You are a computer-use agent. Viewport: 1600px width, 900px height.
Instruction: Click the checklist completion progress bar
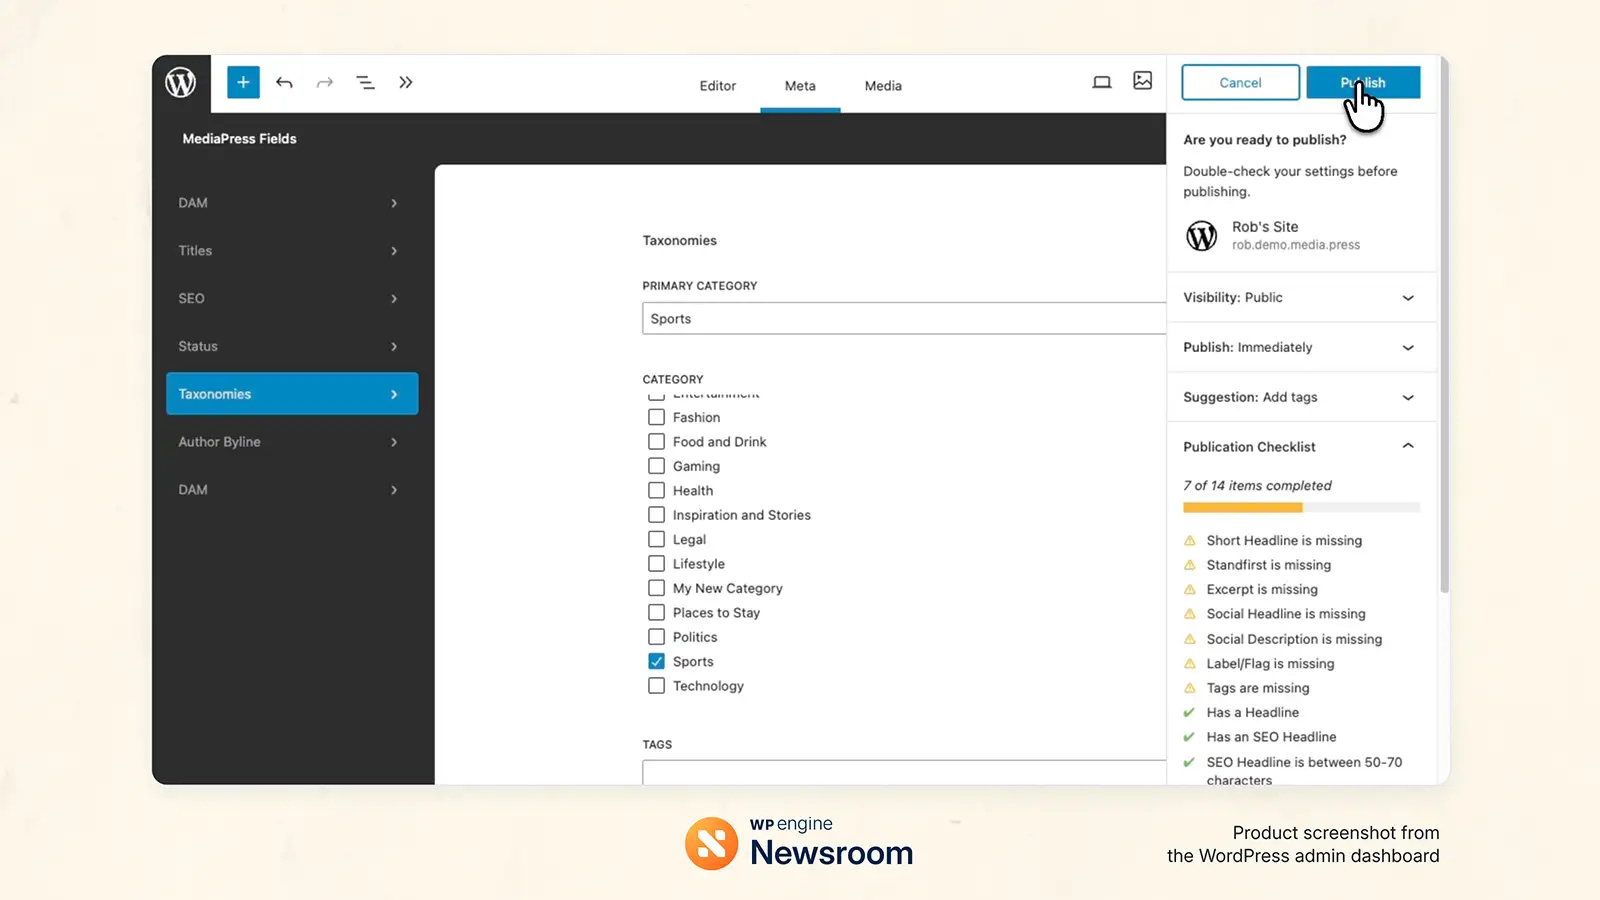point(1301,507)
